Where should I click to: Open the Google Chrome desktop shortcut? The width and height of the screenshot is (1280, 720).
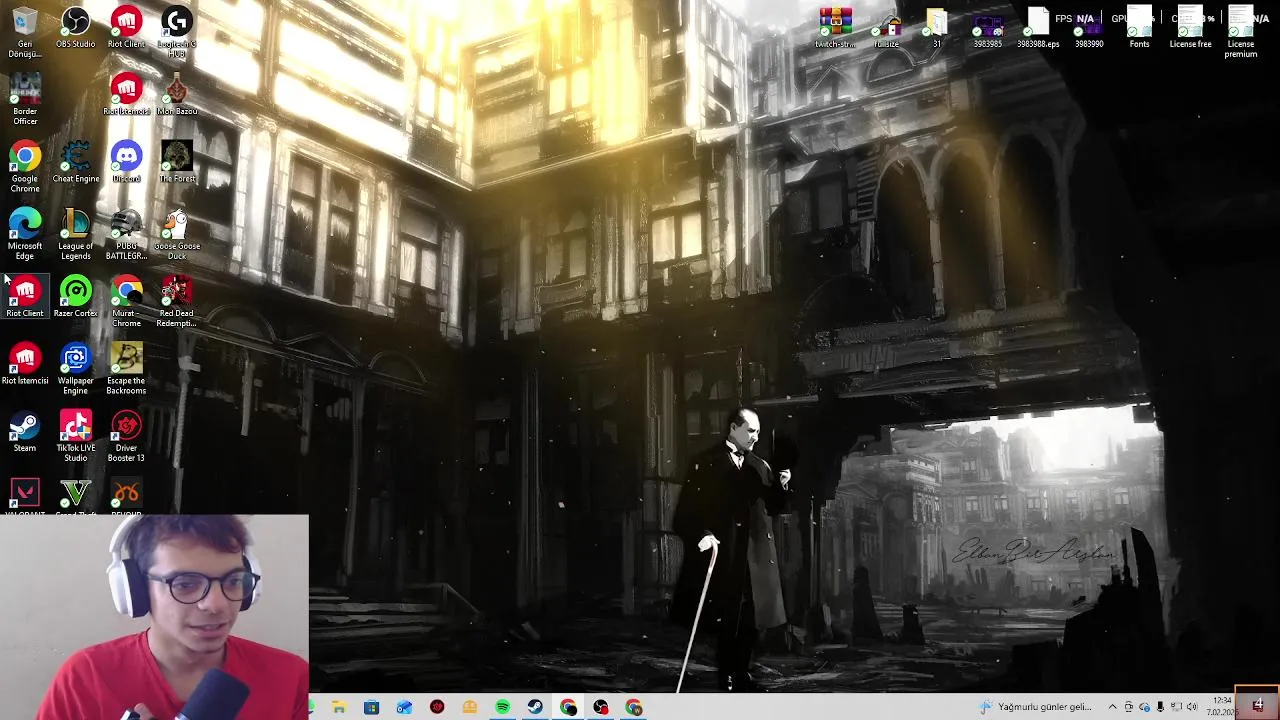pyautogui.click(x=25, y=166)
